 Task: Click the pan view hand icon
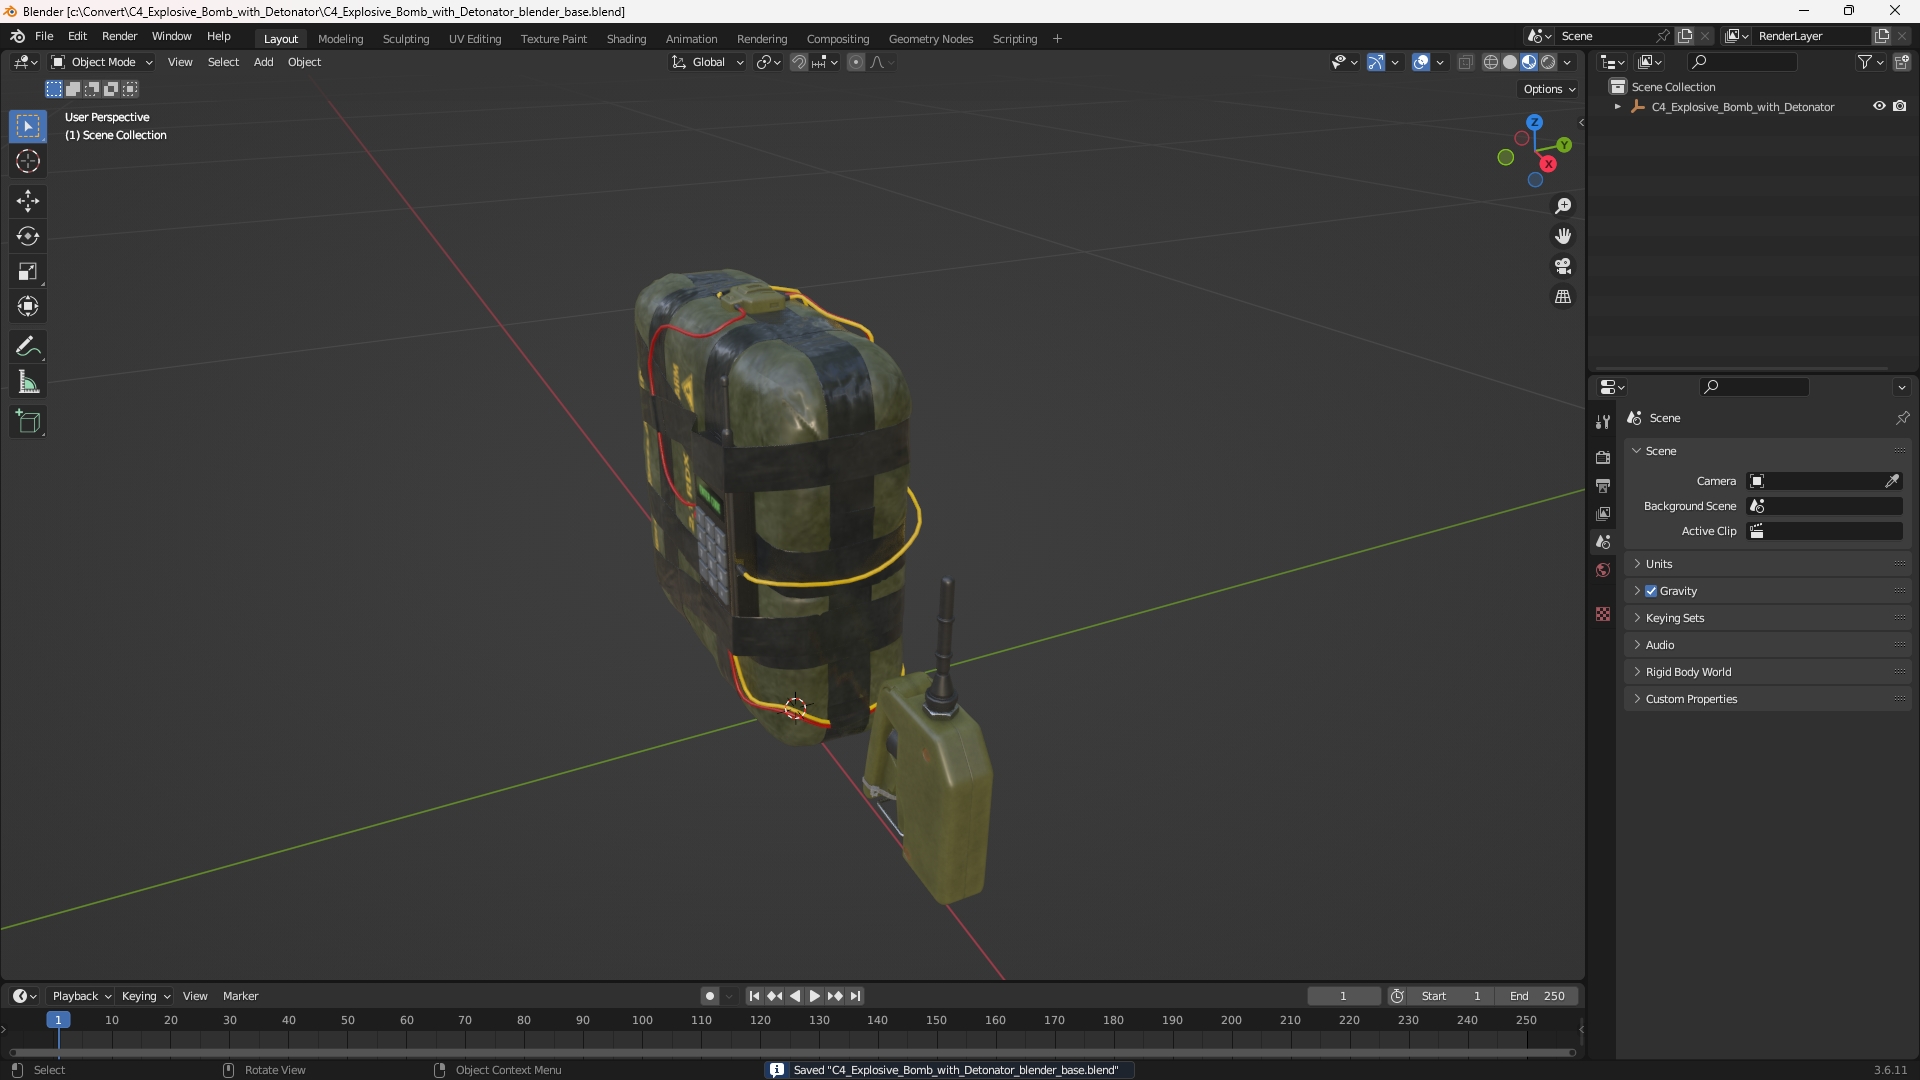click(x=1563, y=236)
